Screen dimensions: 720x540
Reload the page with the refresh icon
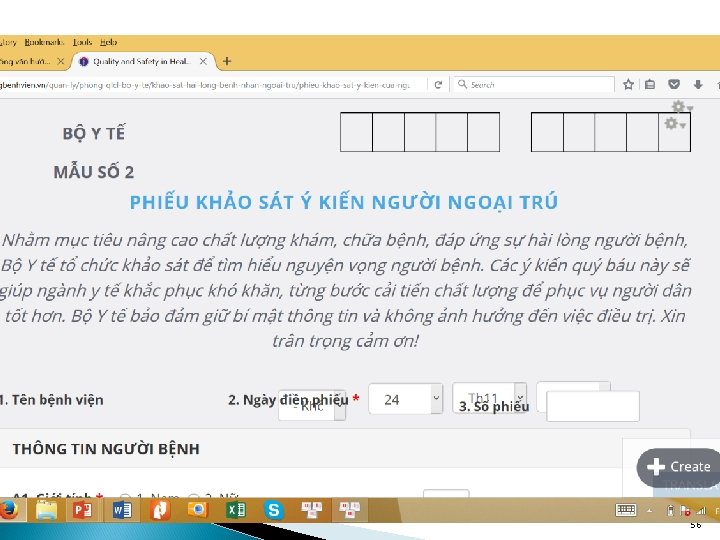click(438, 84)
